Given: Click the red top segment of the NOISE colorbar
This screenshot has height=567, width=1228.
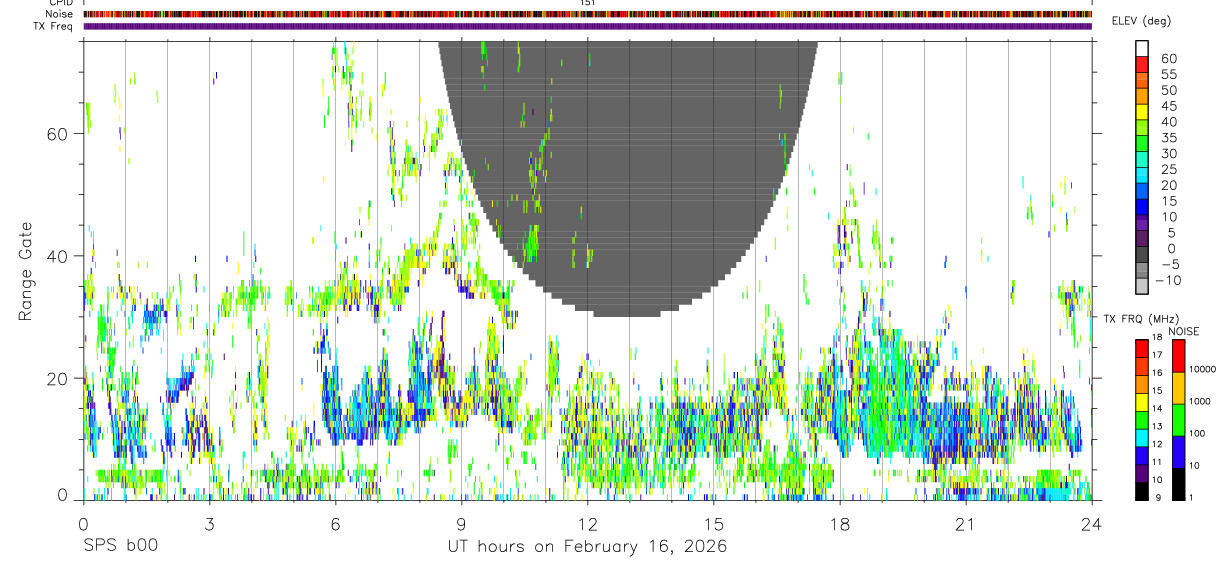Looking at the screenshot, I should [1177, 356].
